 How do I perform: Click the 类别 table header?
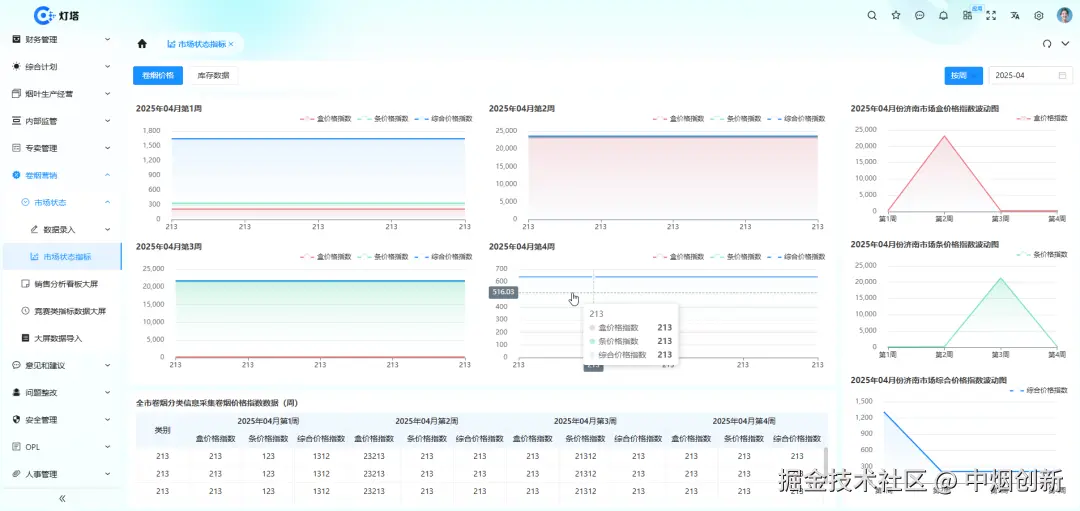[x=163, y=430]
